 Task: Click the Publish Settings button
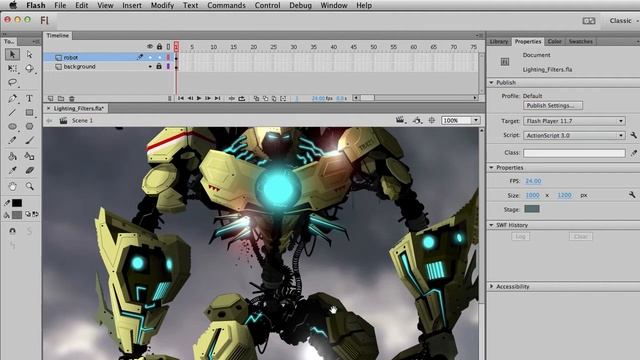(x=553, y=105)
